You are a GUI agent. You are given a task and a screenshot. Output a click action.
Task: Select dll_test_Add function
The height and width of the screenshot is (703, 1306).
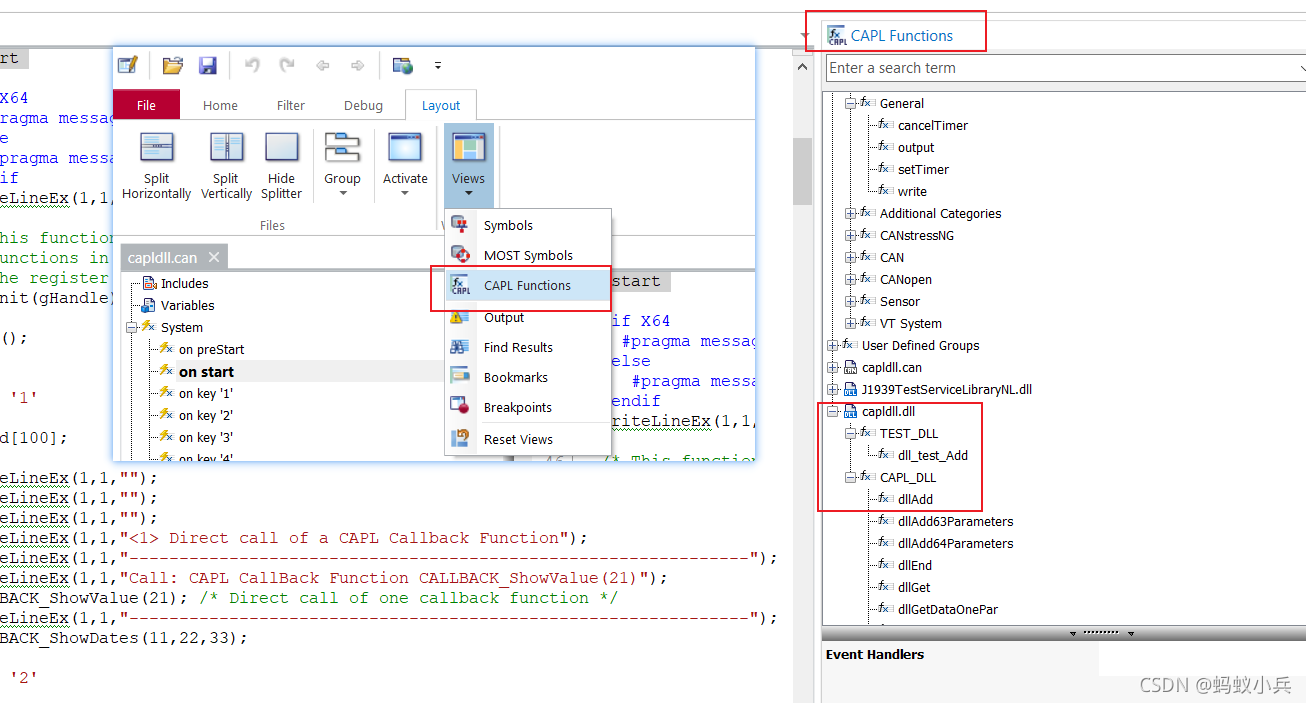click(932, 455)
